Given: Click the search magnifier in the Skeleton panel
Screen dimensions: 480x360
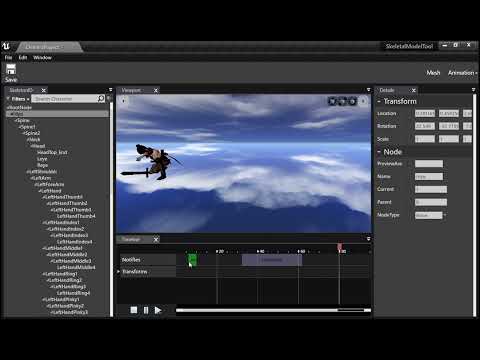Looking at the screenshot, I should click(x=101, y=98).
